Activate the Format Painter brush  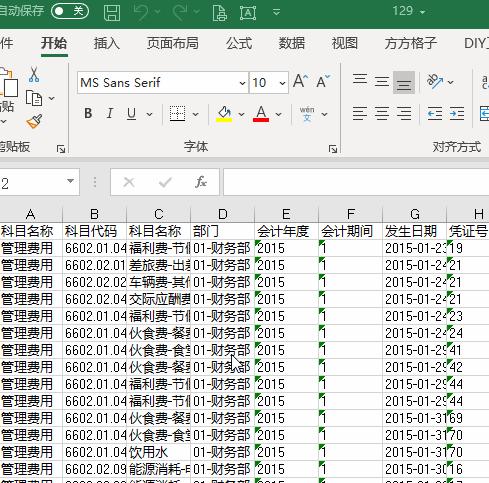34,121
